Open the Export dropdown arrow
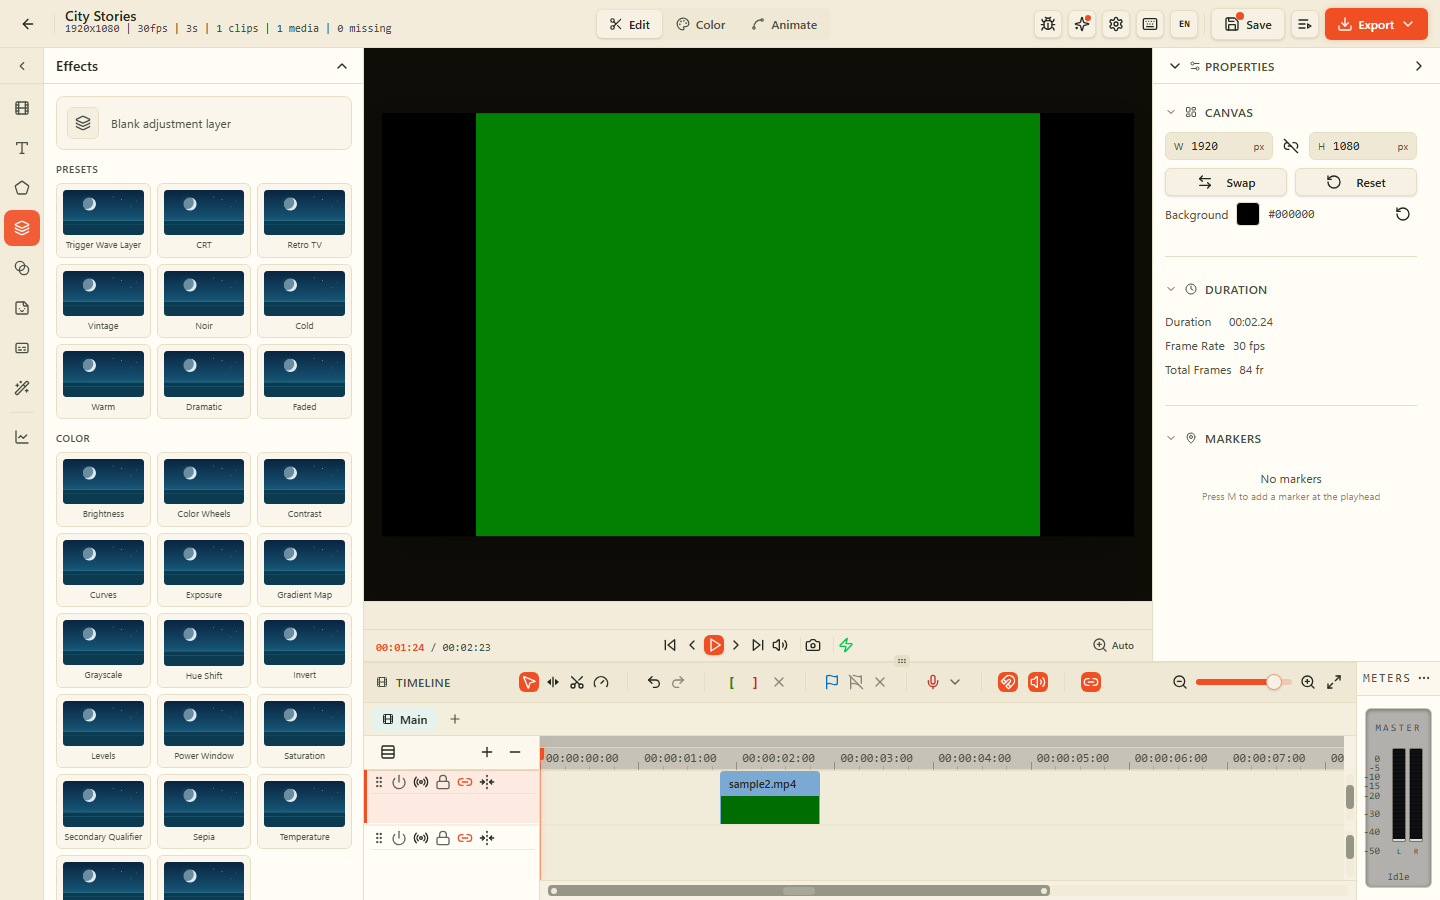This screenshot has width=1440, height=900. 1409,24
